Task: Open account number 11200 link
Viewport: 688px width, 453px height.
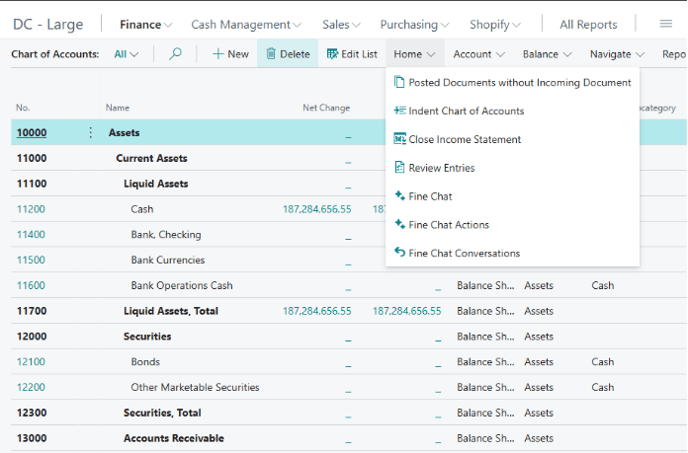Action: pos(31,209)
